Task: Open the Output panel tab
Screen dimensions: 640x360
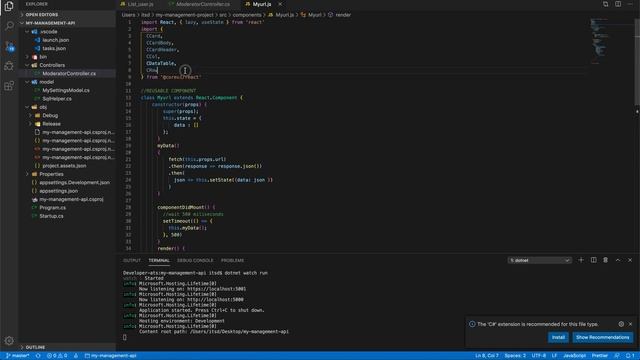Action: tap(132, 260)
